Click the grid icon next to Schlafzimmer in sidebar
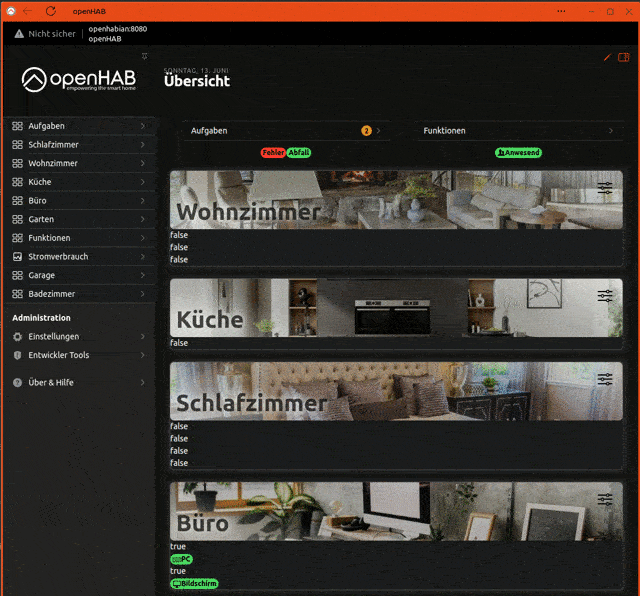The height and width of the screenshot is (596, 640). tap(18, 145)
